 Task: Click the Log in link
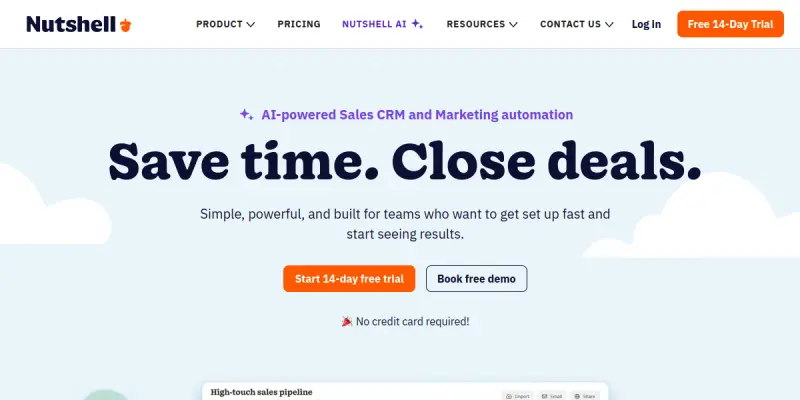pos(646,24)
